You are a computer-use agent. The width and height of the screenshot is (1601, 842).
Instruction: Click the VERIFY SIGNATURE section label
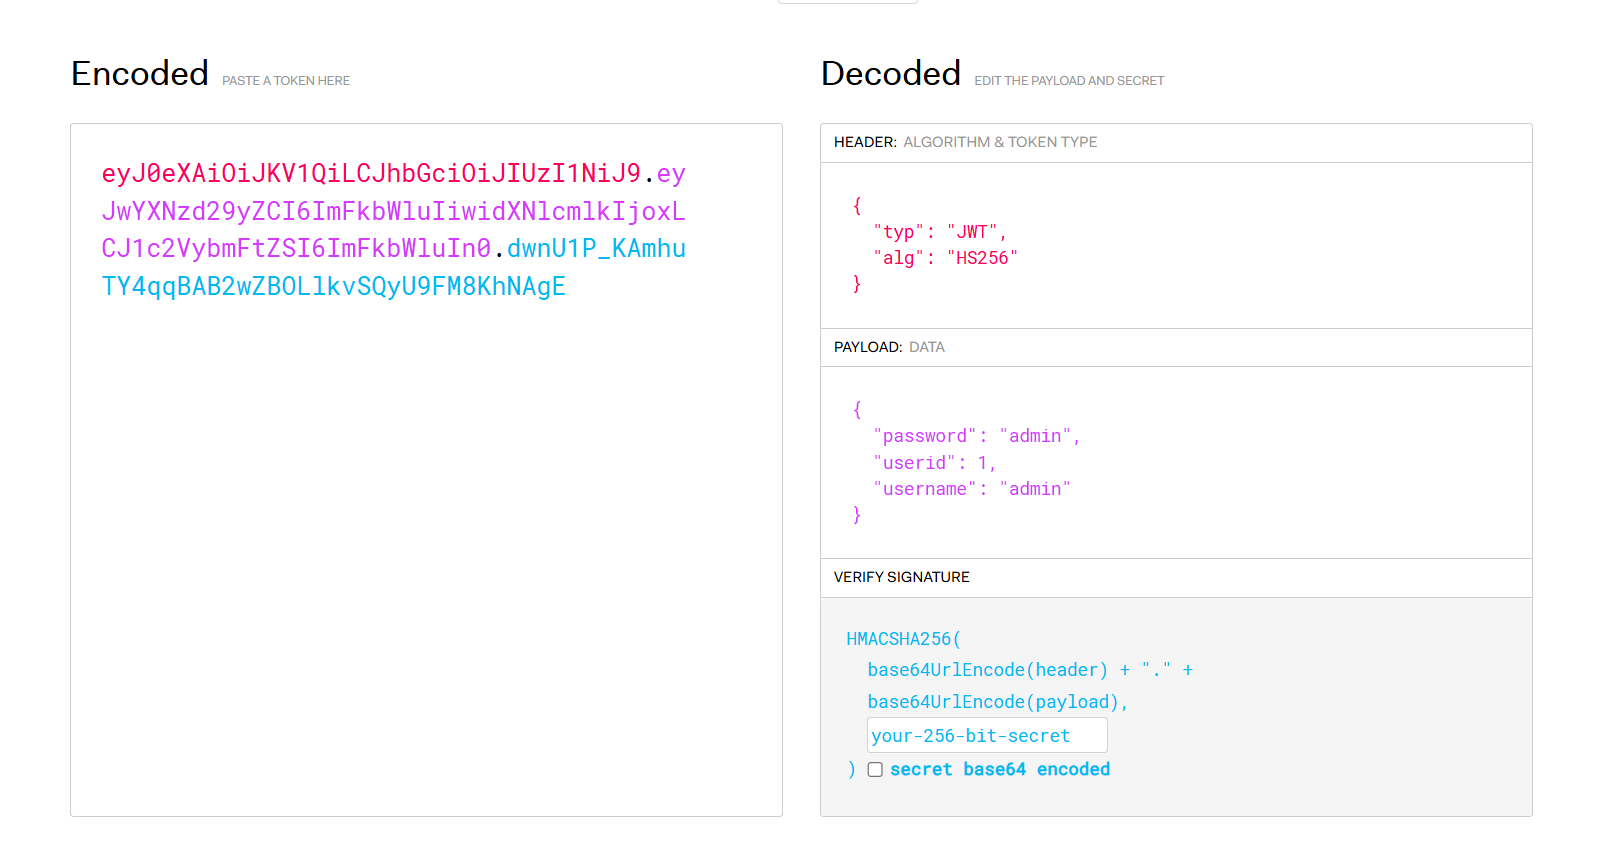click(901, 577)
